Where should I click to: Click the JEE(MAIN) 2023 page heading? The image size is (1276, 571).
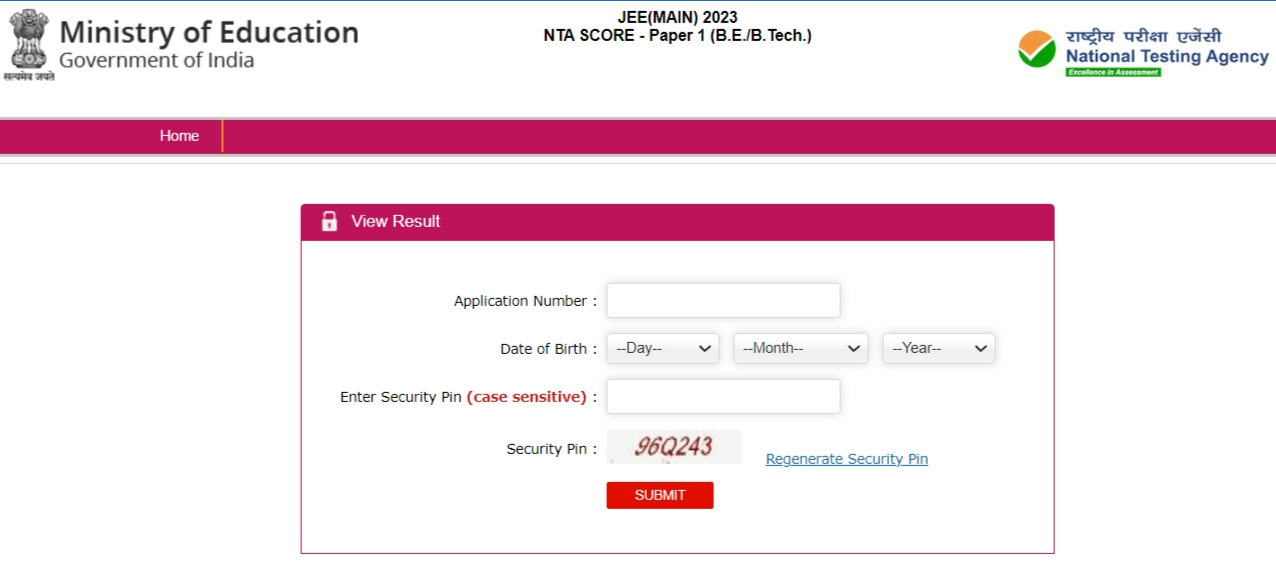pos(677,18)
